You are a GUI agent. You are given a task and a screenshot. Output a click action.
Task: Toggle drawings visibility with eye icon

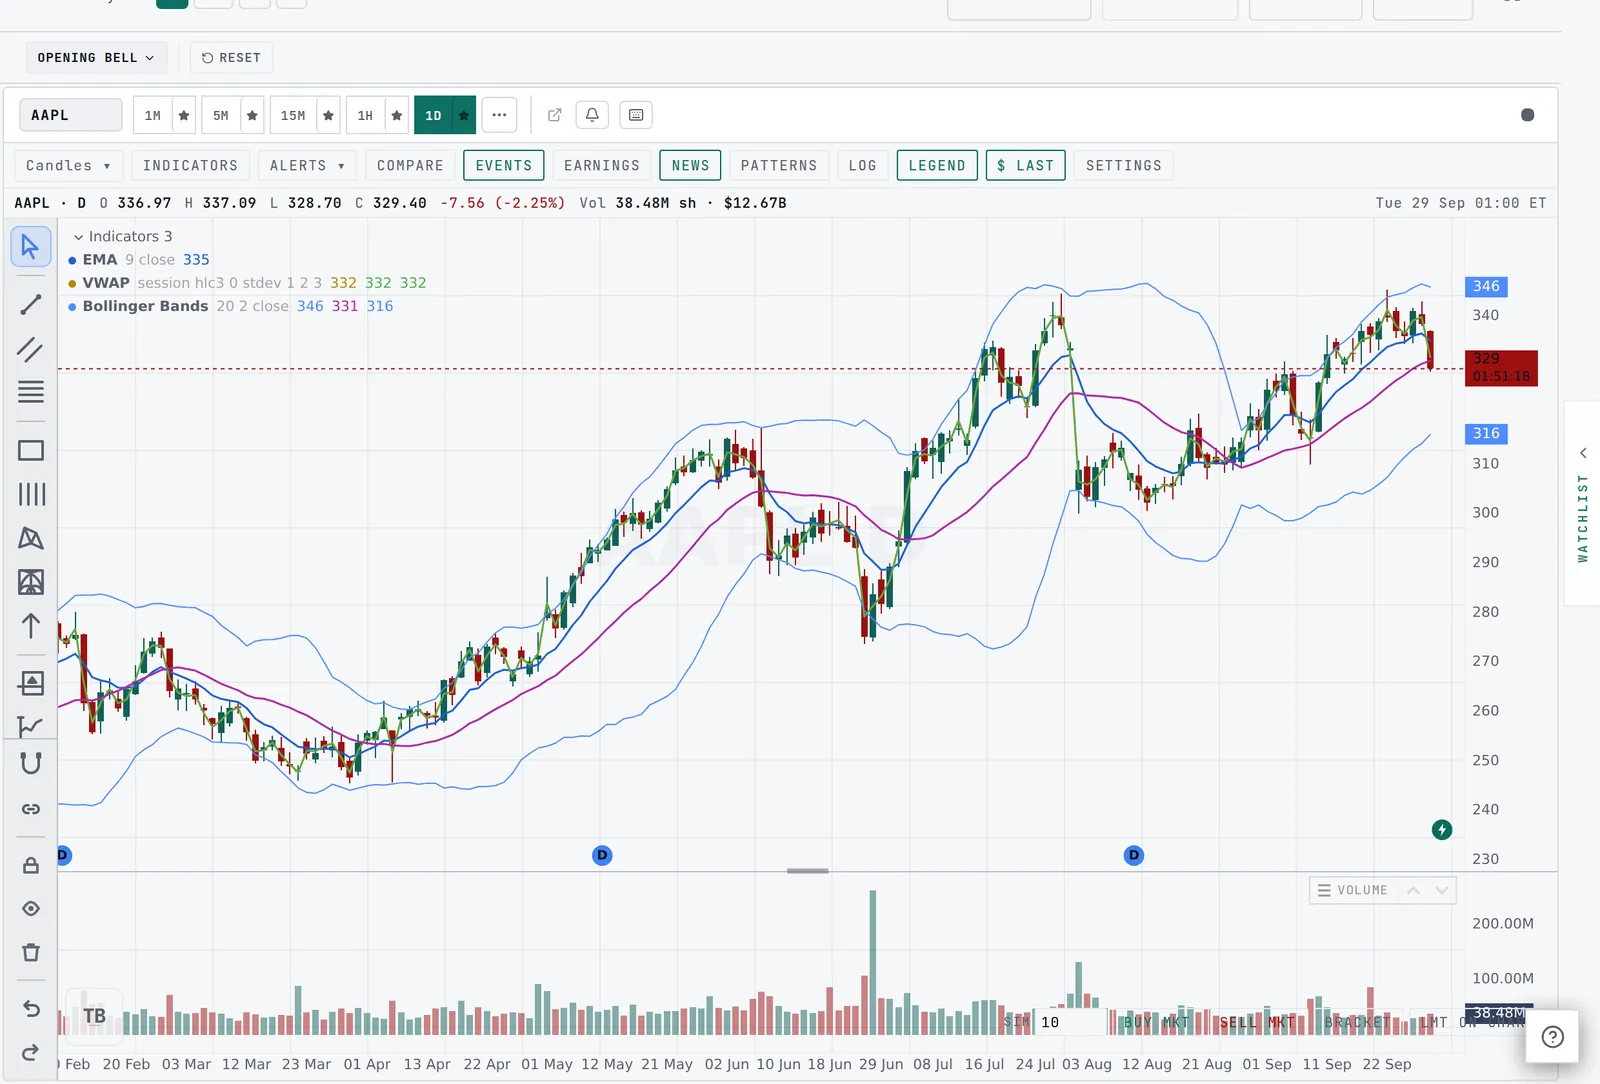coord(31,909)
